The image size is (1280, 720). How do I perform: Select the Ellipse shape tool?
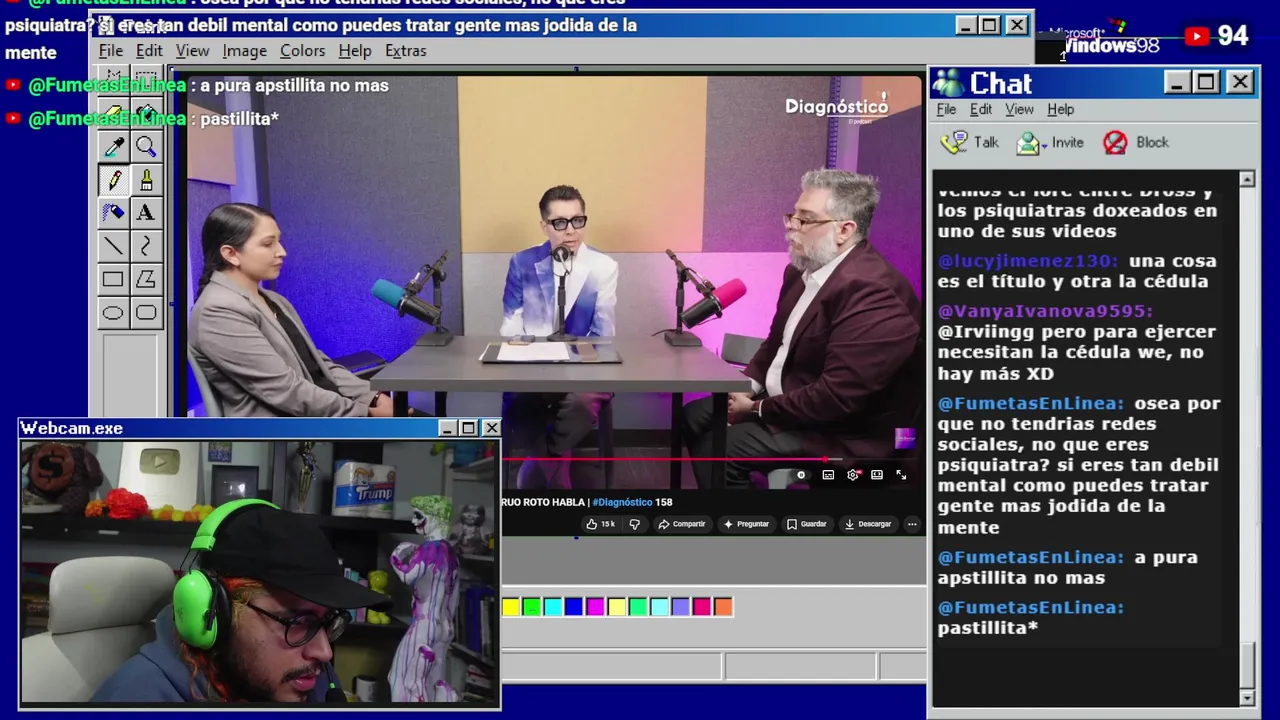pos(113,313)
